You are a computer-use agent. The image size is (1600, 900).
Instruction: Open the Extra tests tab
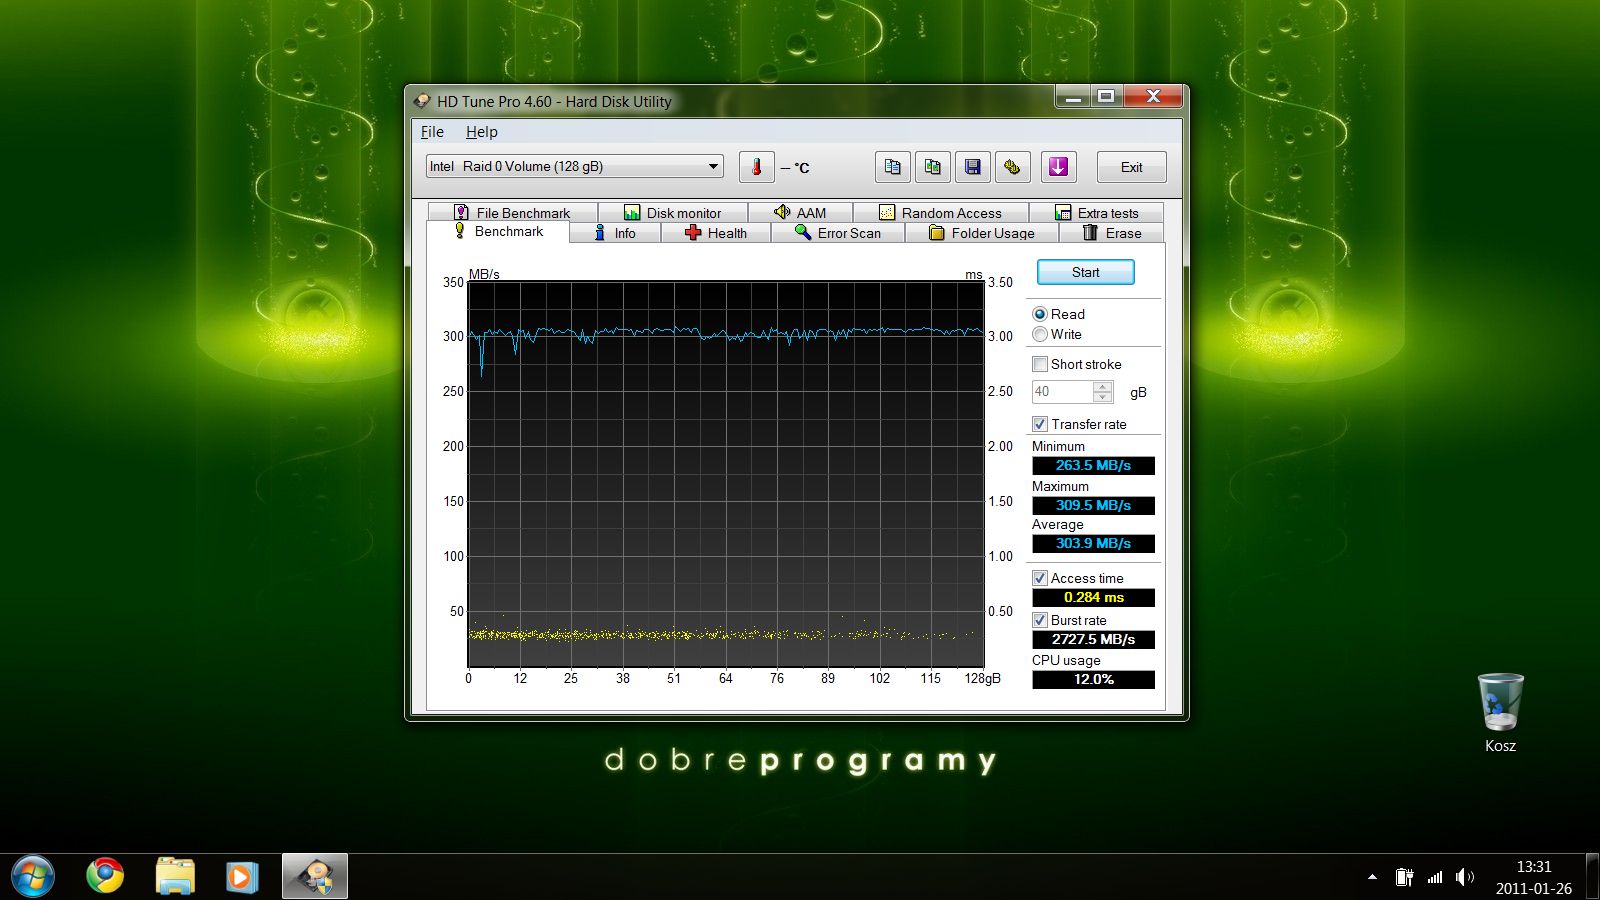(x=1097, y=212)
